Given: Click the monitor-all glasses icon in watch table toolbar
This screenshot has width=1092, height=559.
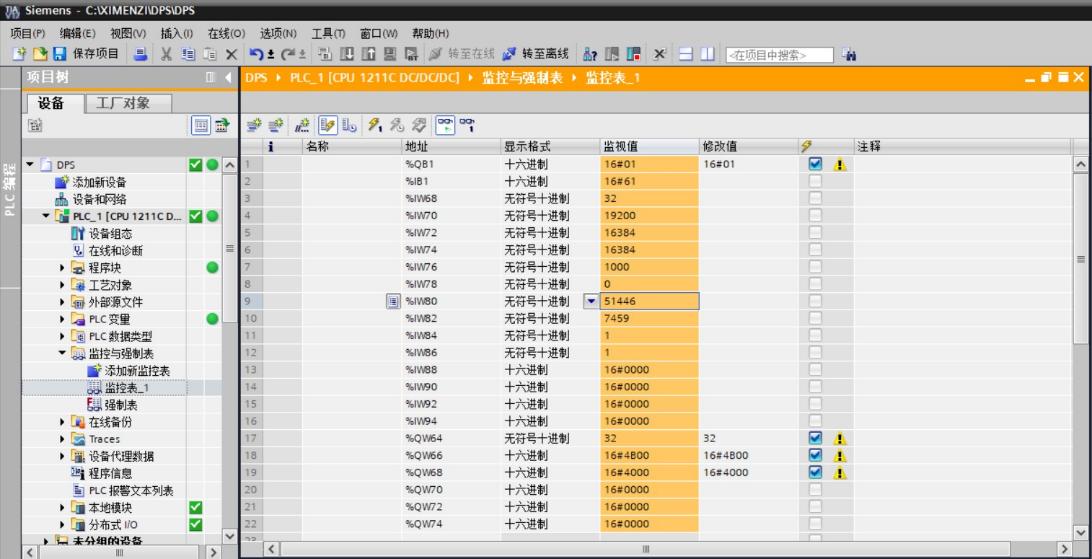Looking at the screenshot, I should pyautogui.click(x=444, y=122).
